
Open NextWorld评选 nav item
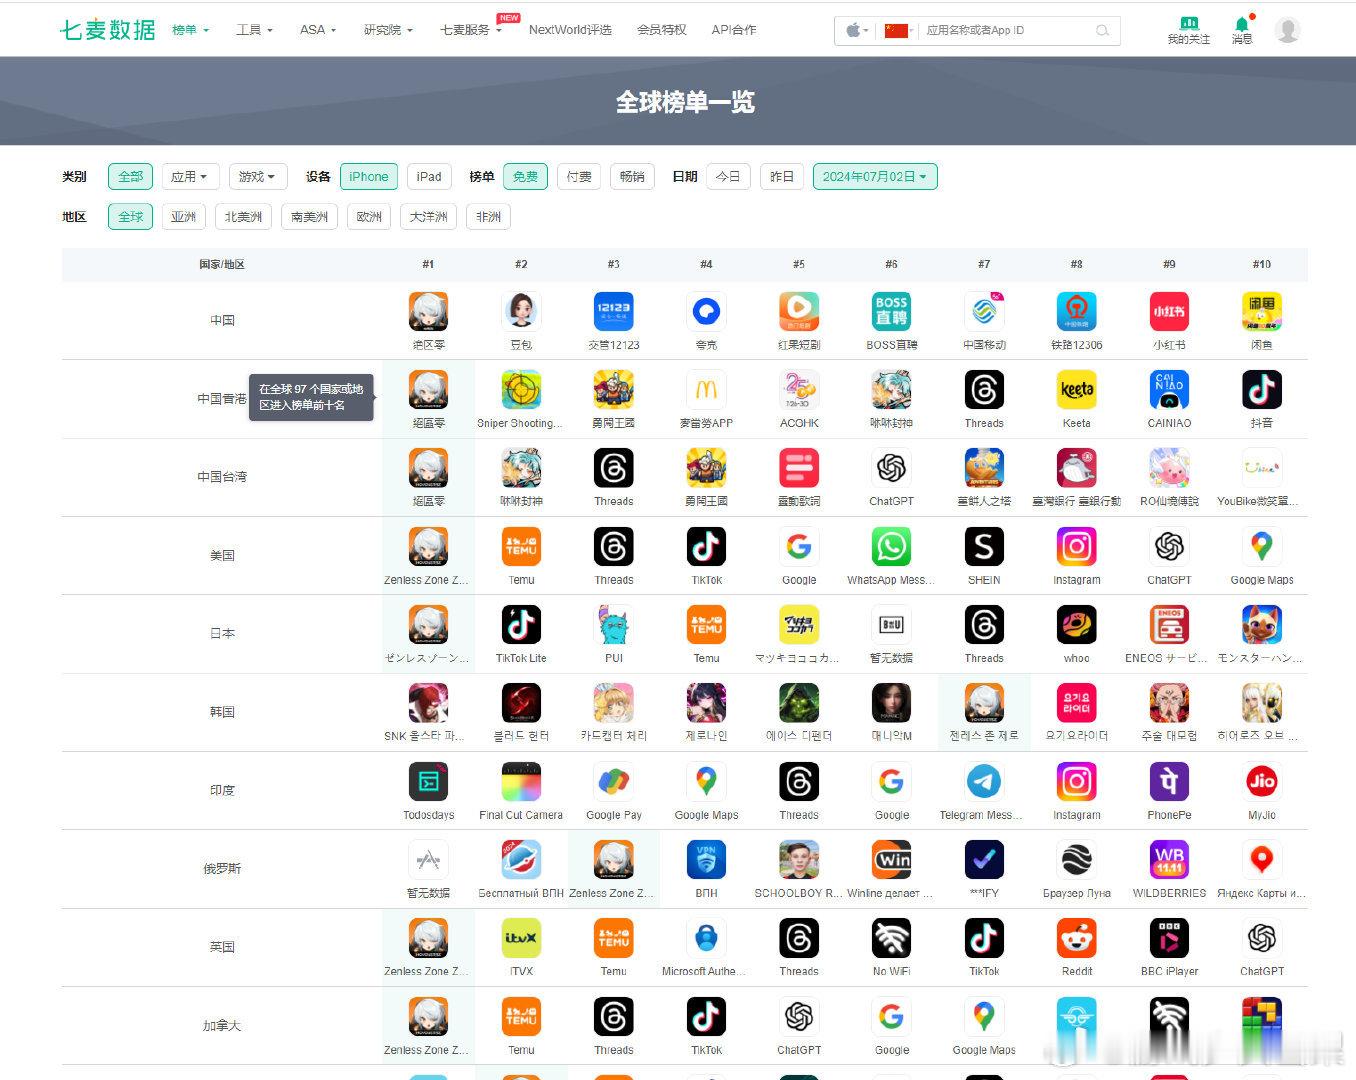click(570, 30)
